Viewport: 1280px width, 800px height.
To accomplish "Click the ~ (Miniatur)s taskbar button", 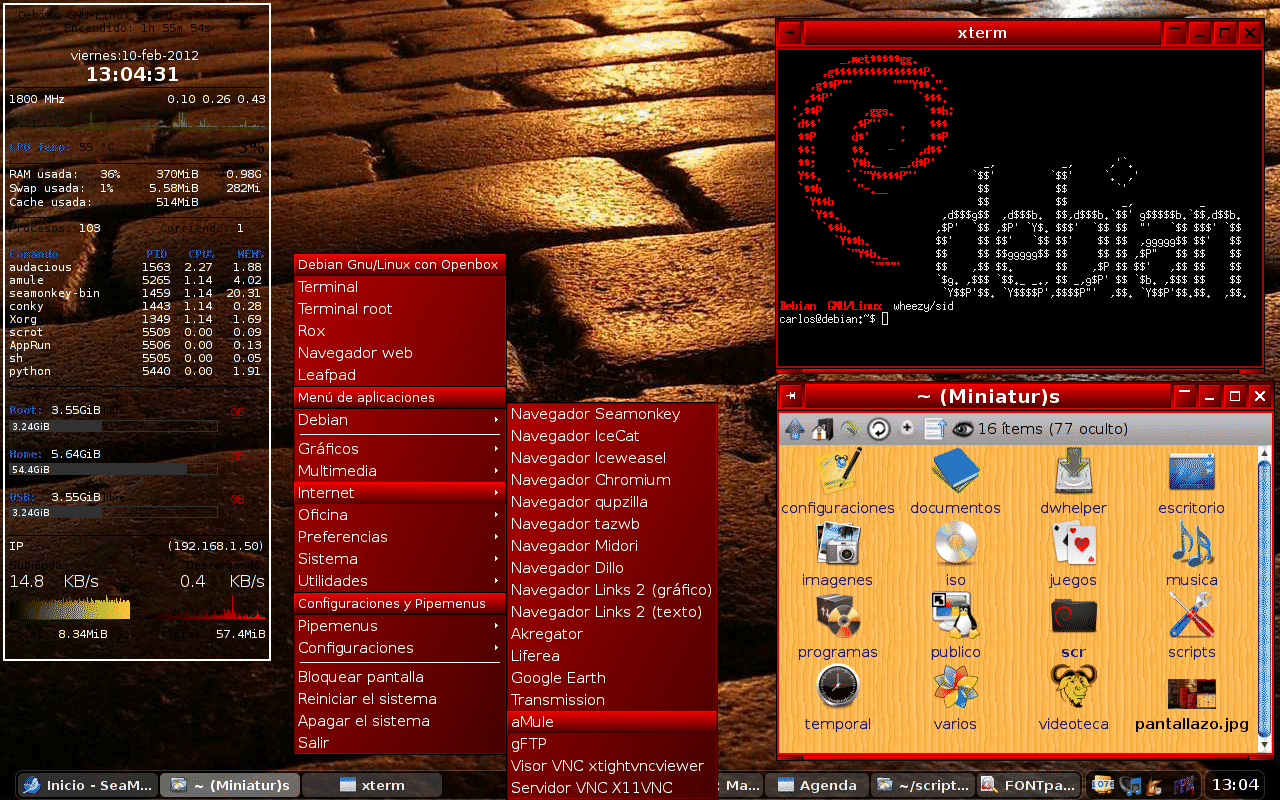I will pyautogui.click(x=230, y=785).
